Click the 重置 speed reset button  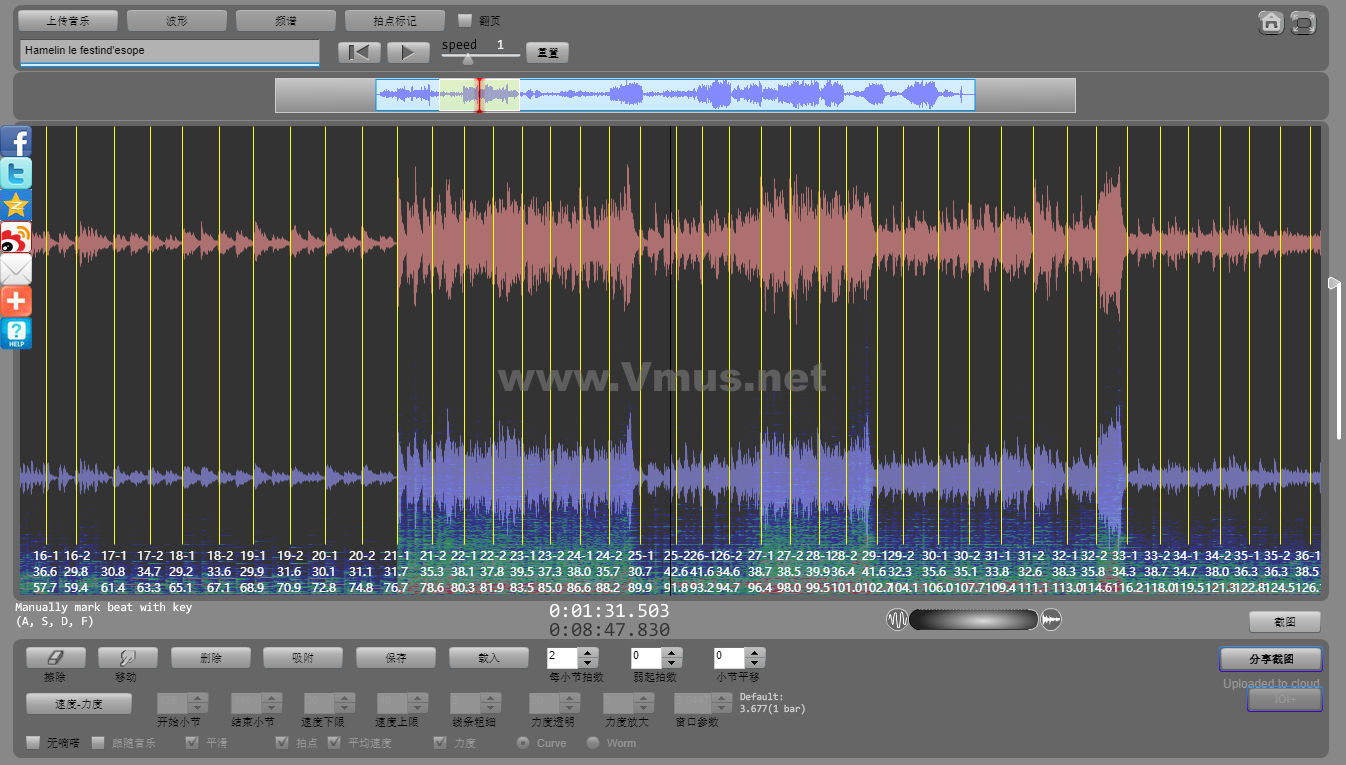pos(548,52)
